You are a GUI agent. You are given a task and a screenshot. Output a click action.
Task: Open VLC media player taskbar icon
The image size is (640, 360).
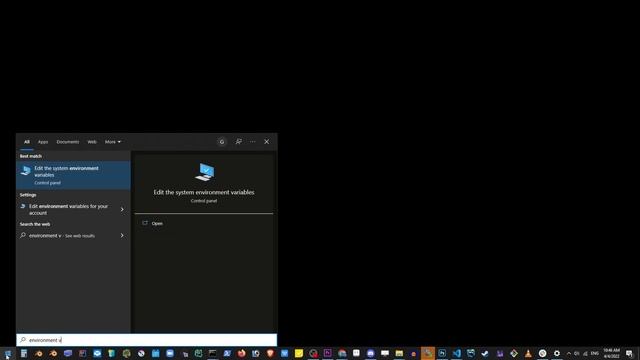click(x=528, y=353)
